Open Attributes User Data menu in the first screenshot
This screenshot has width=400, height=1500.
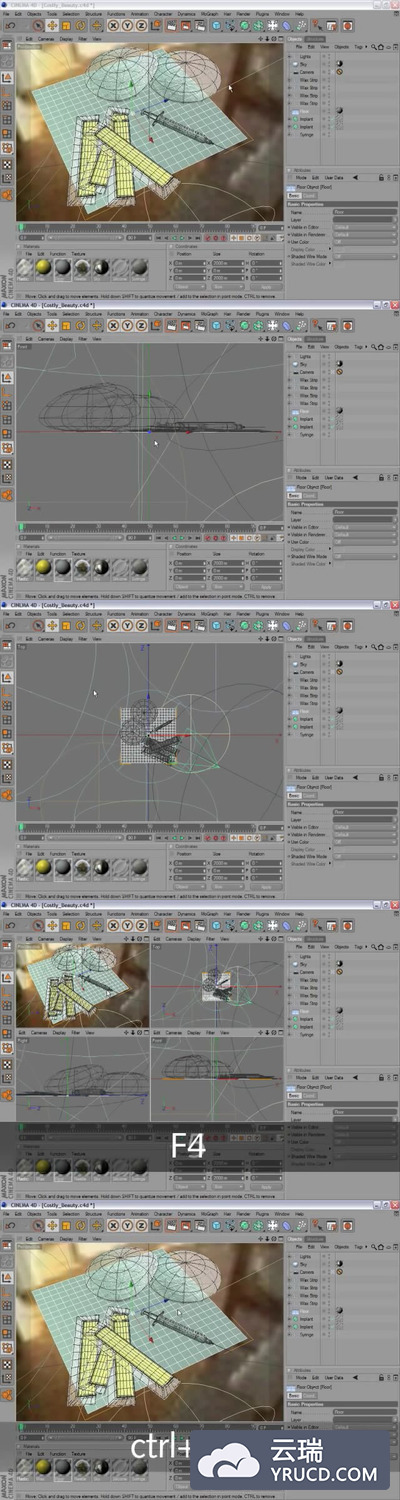[x=334, y=178]
